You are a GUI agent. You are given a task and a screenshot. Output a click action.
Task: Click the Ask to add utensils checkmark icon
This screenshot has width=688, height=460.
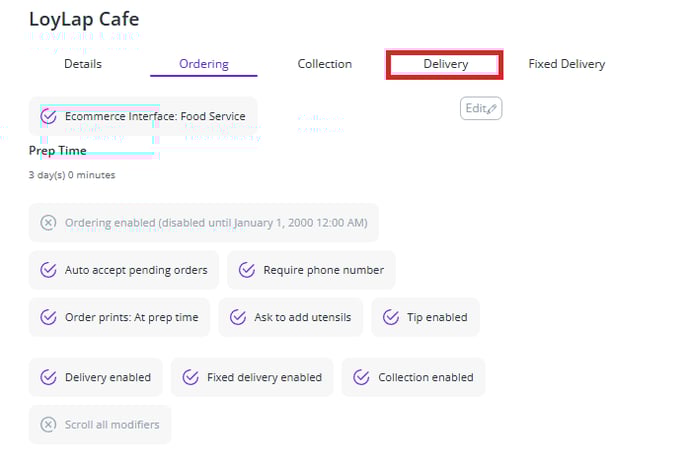[238, 317]
